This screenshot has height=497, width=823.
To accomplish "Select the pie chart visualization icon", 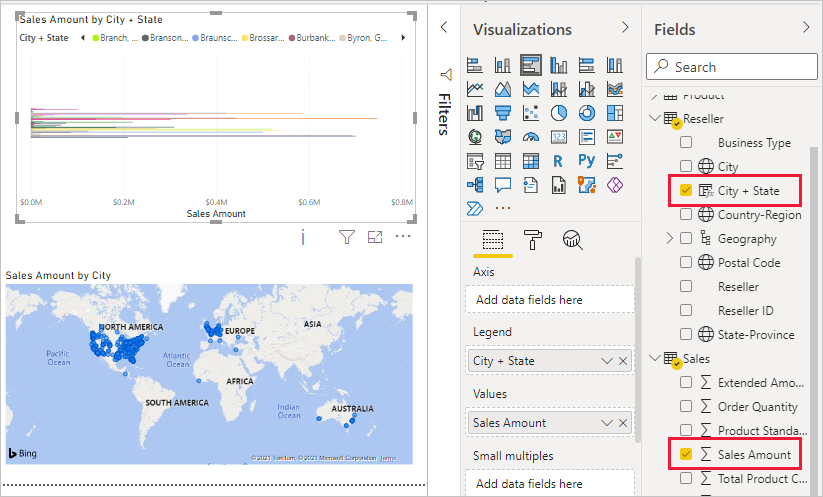I will pyautogui.click(x=558, y=113).
